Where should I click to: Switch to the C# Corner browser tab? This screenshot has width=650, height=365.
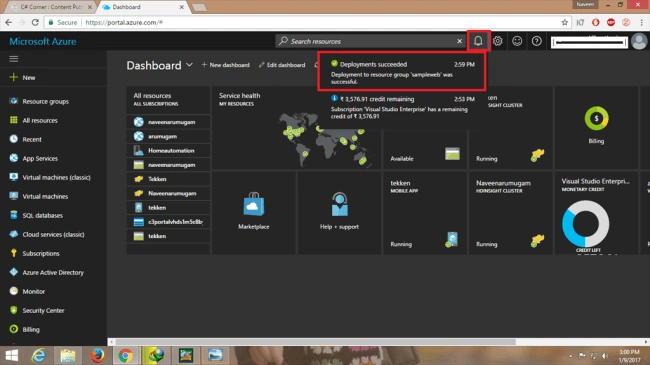(52, 7)
